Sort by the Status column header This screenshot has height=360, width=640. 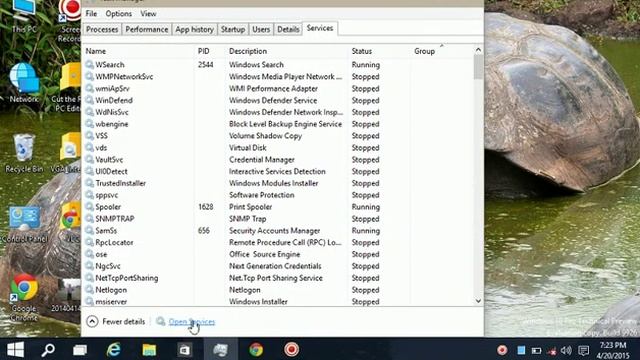pyautogui.click(x=362, y=51)
